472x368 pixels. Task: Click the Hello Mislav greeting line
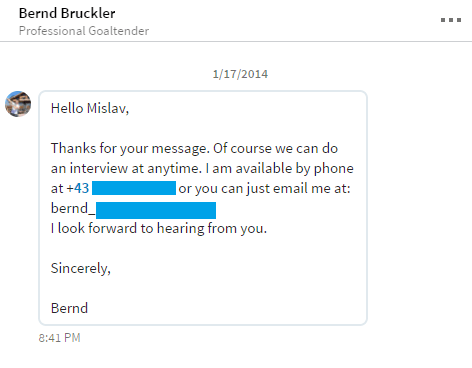click(x=90, y=108)
